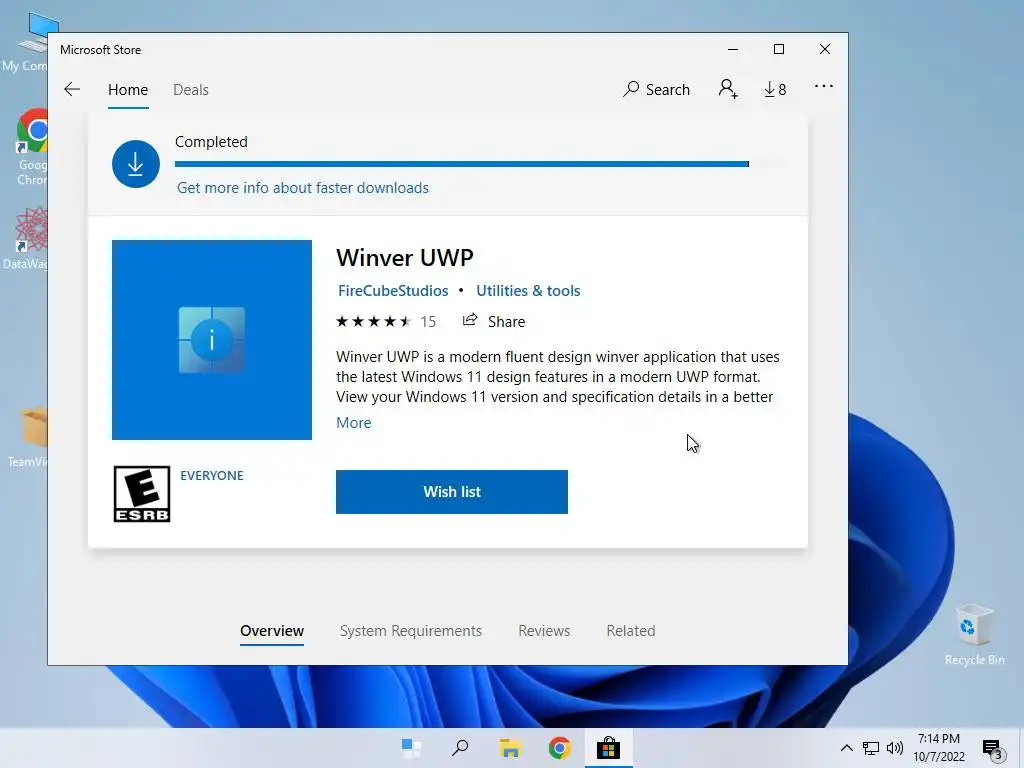Click the Winver UWP app tile image
Screen dimensions: 1024x768
click(x=212, y=340)
